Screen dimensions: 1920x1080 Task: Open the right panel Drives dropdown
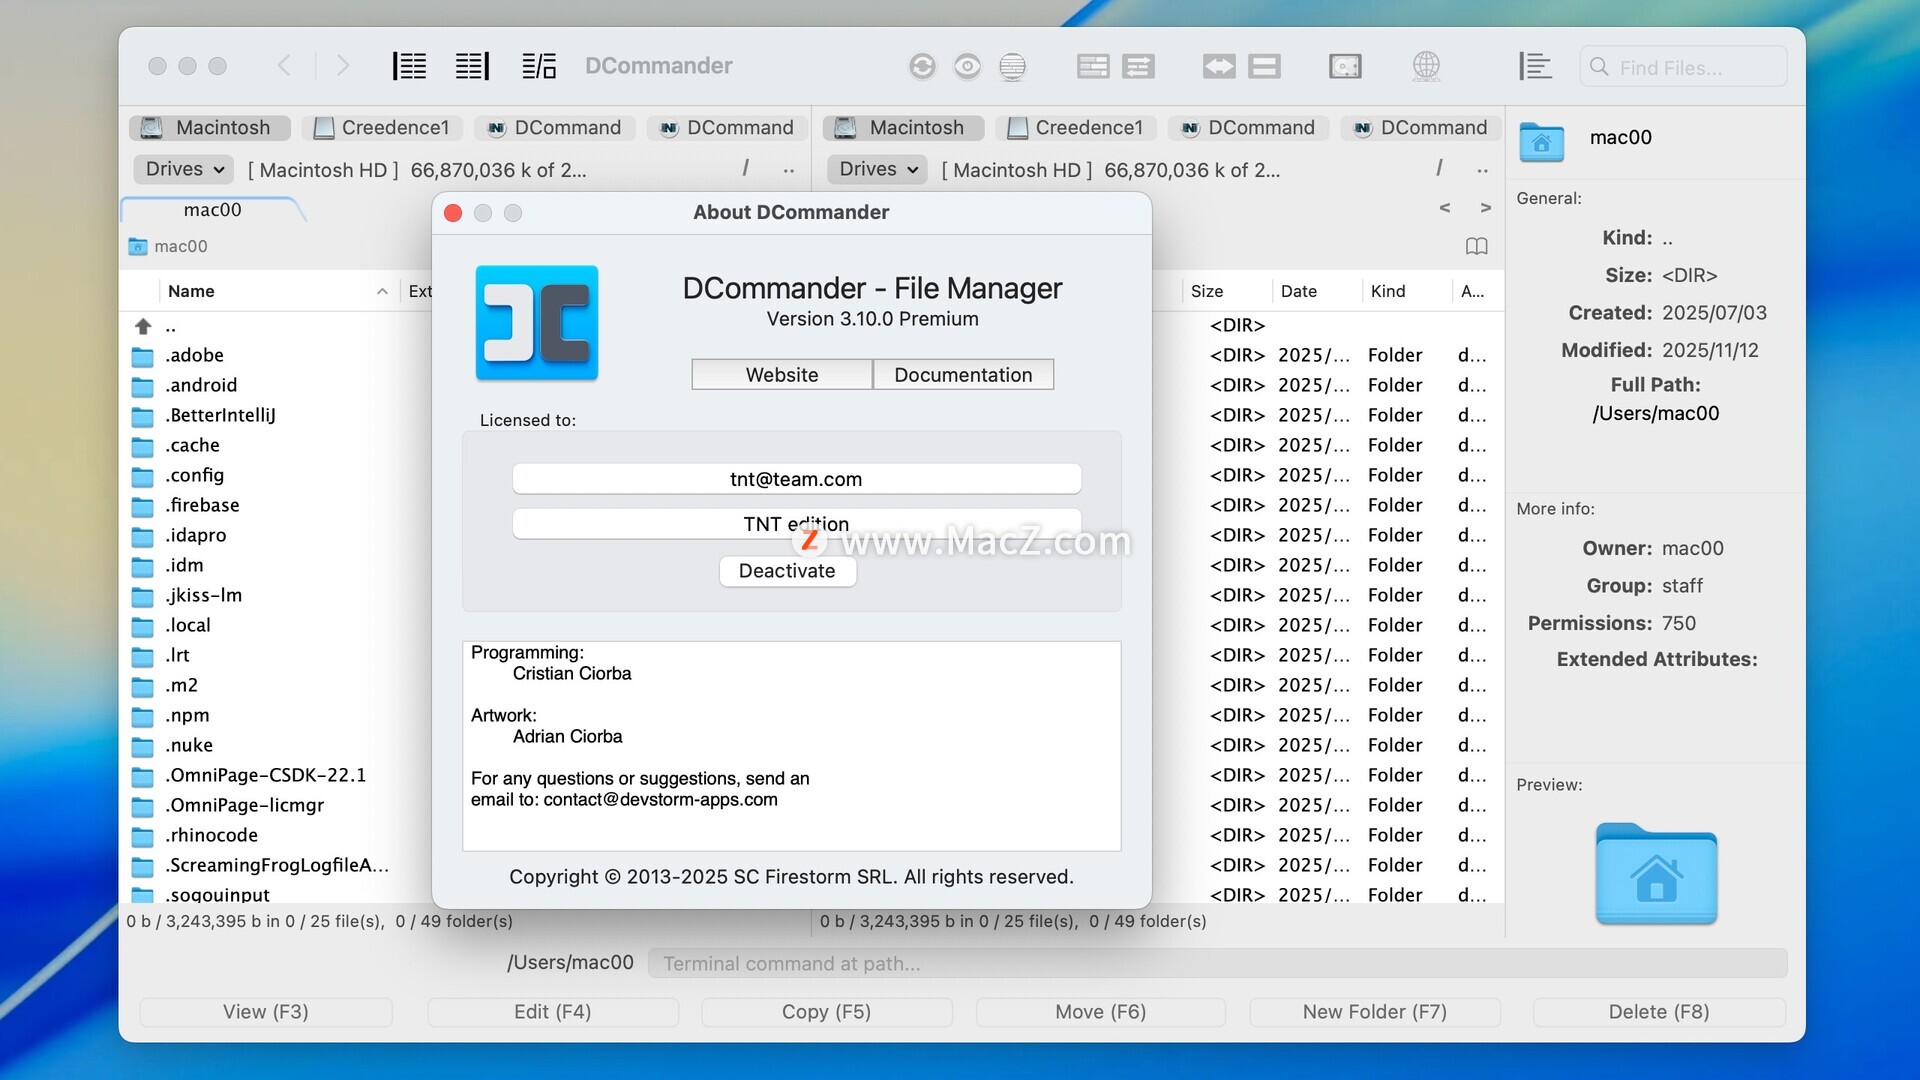[x=878, y=169]
